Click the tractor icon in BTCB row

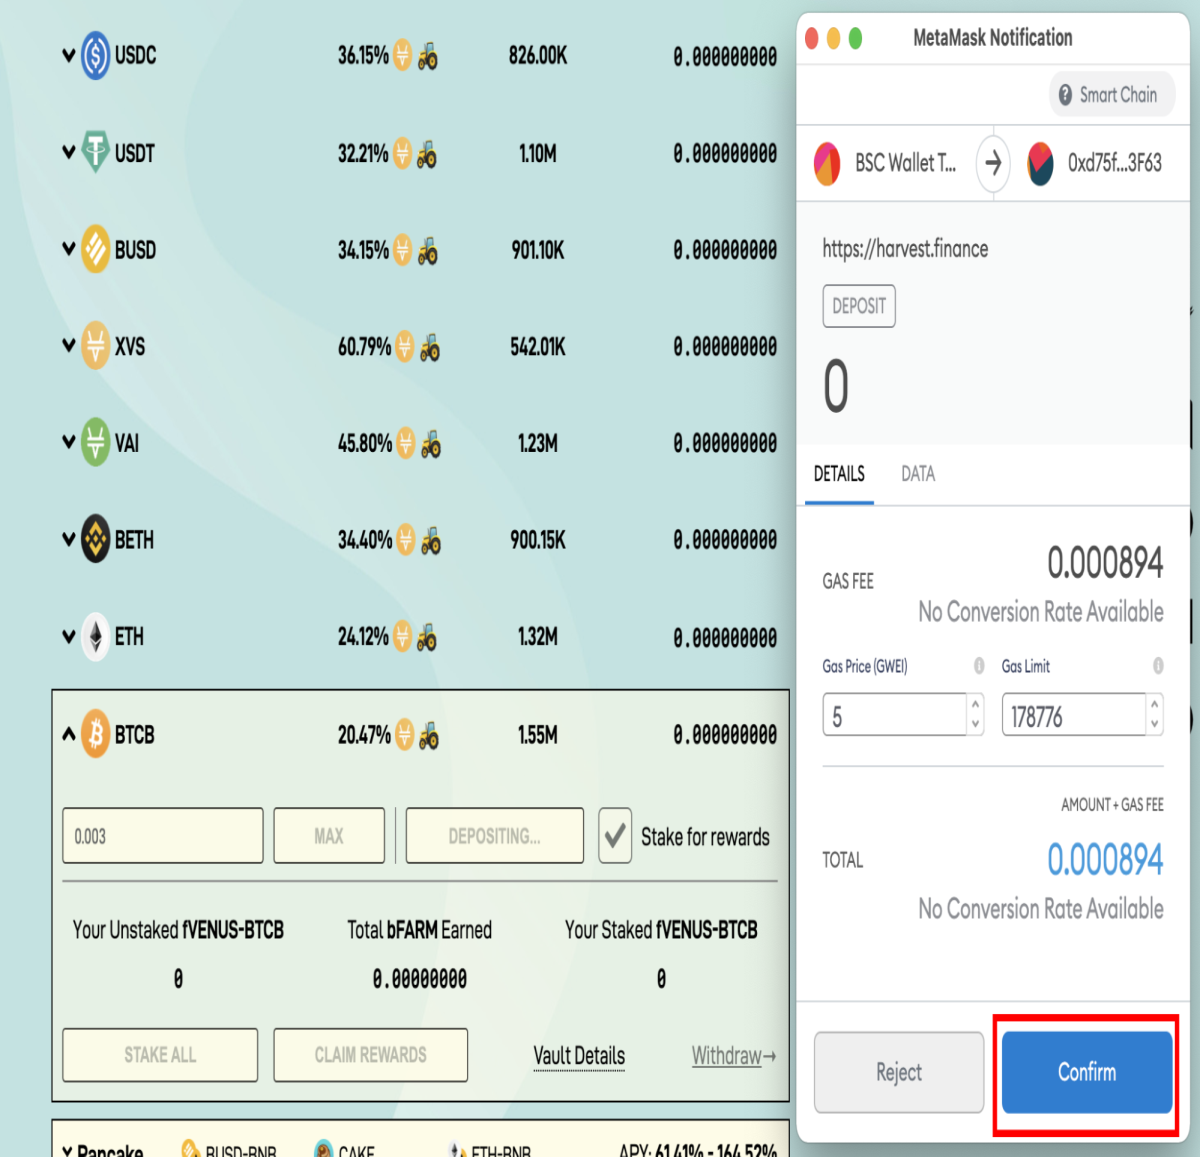tap(429, 736)
